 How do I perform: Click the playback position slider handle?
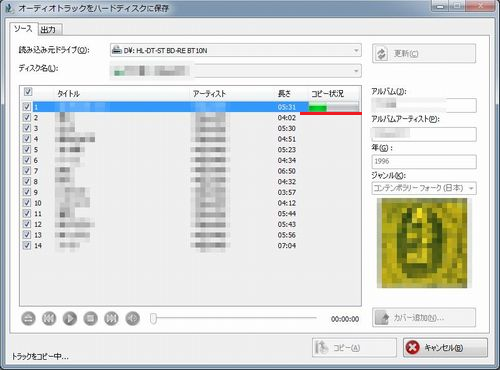pyautogui.click(x=153, y=318)
